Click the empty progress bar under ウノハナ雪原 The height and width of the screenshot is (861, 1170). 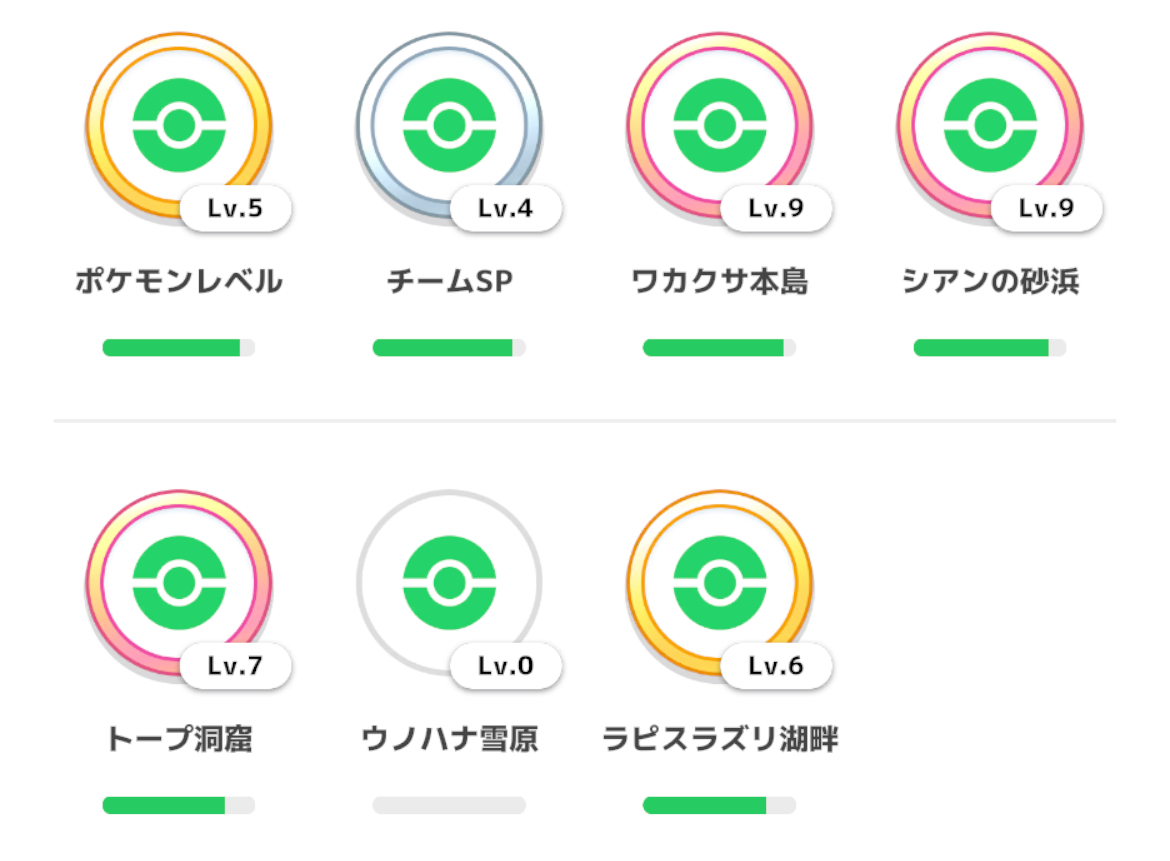pyautogui.click(x=449, y=805)
